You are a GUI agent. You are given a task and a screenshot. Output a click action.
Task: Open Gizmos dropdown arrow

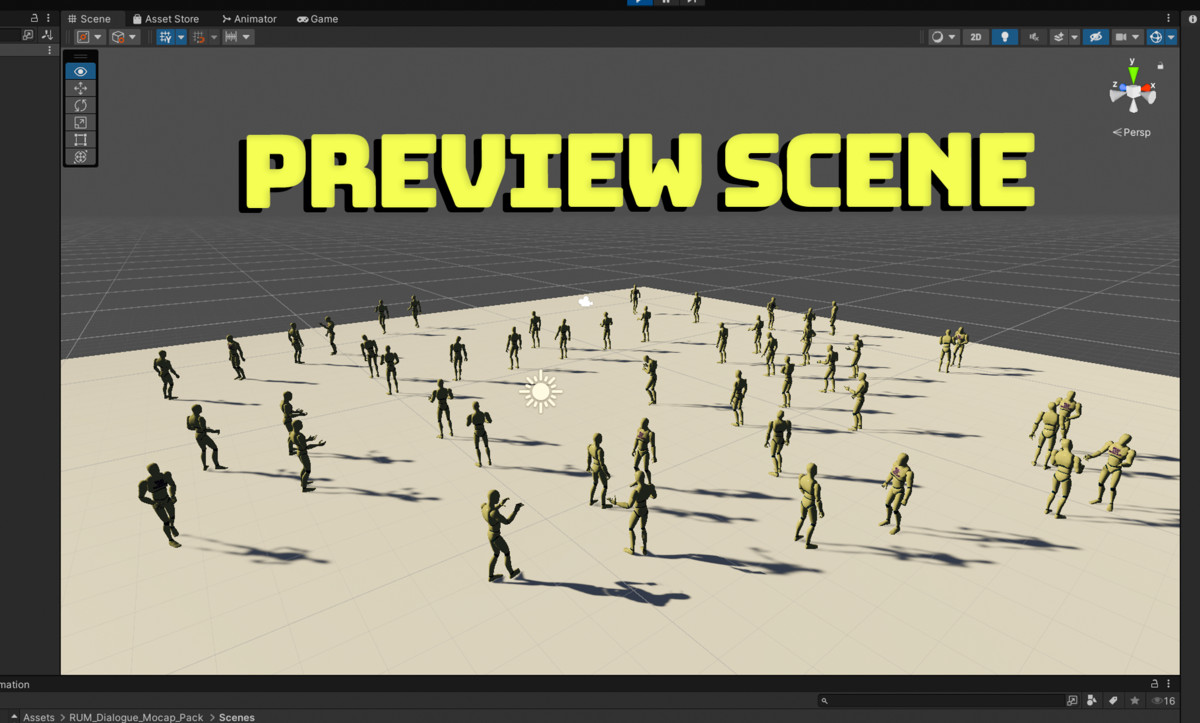pyautogui.click(x=1171, y=37)
